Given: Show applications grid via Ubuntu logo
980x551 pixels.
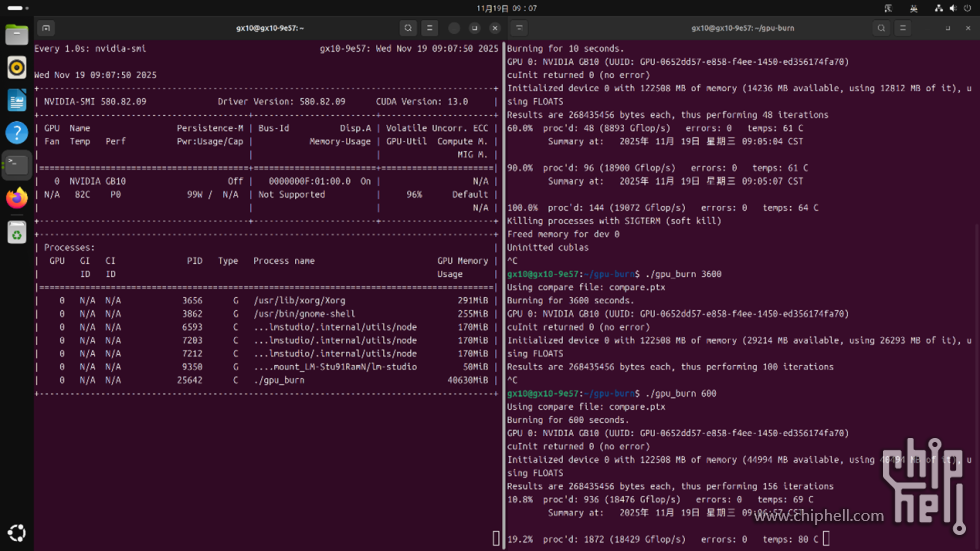Looking at the screenshot, I should 16,532.
